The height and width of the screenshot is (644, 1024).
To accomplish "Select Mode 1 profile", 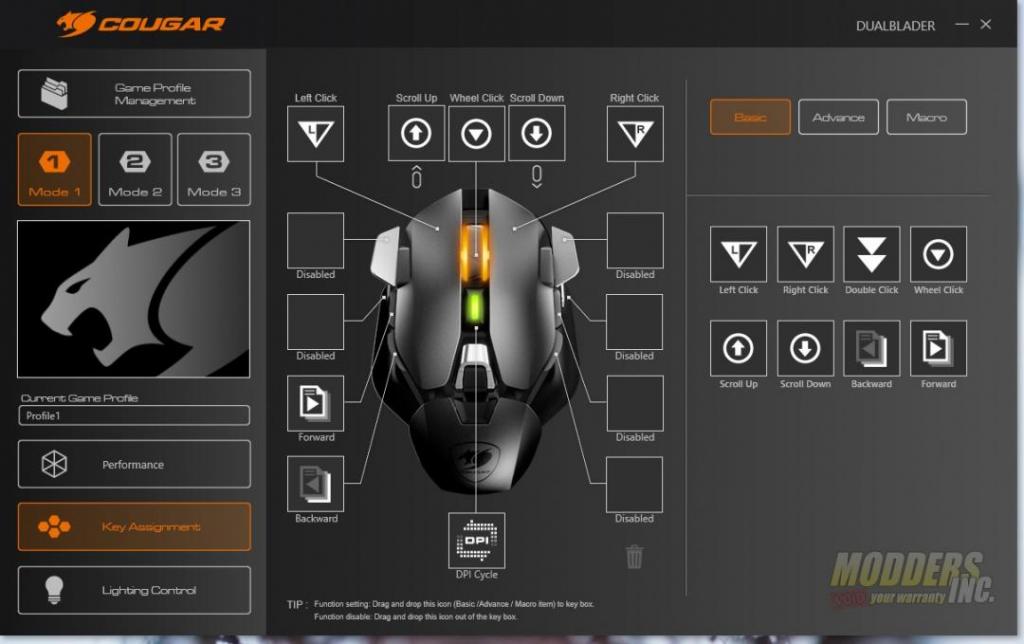I will click(54, 170).
